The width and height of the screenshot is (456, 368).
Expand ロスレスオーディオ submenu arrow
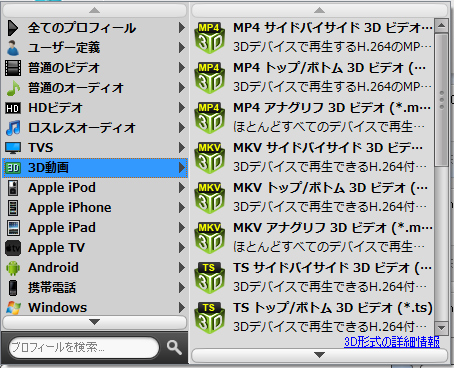(x=181, y=128)
